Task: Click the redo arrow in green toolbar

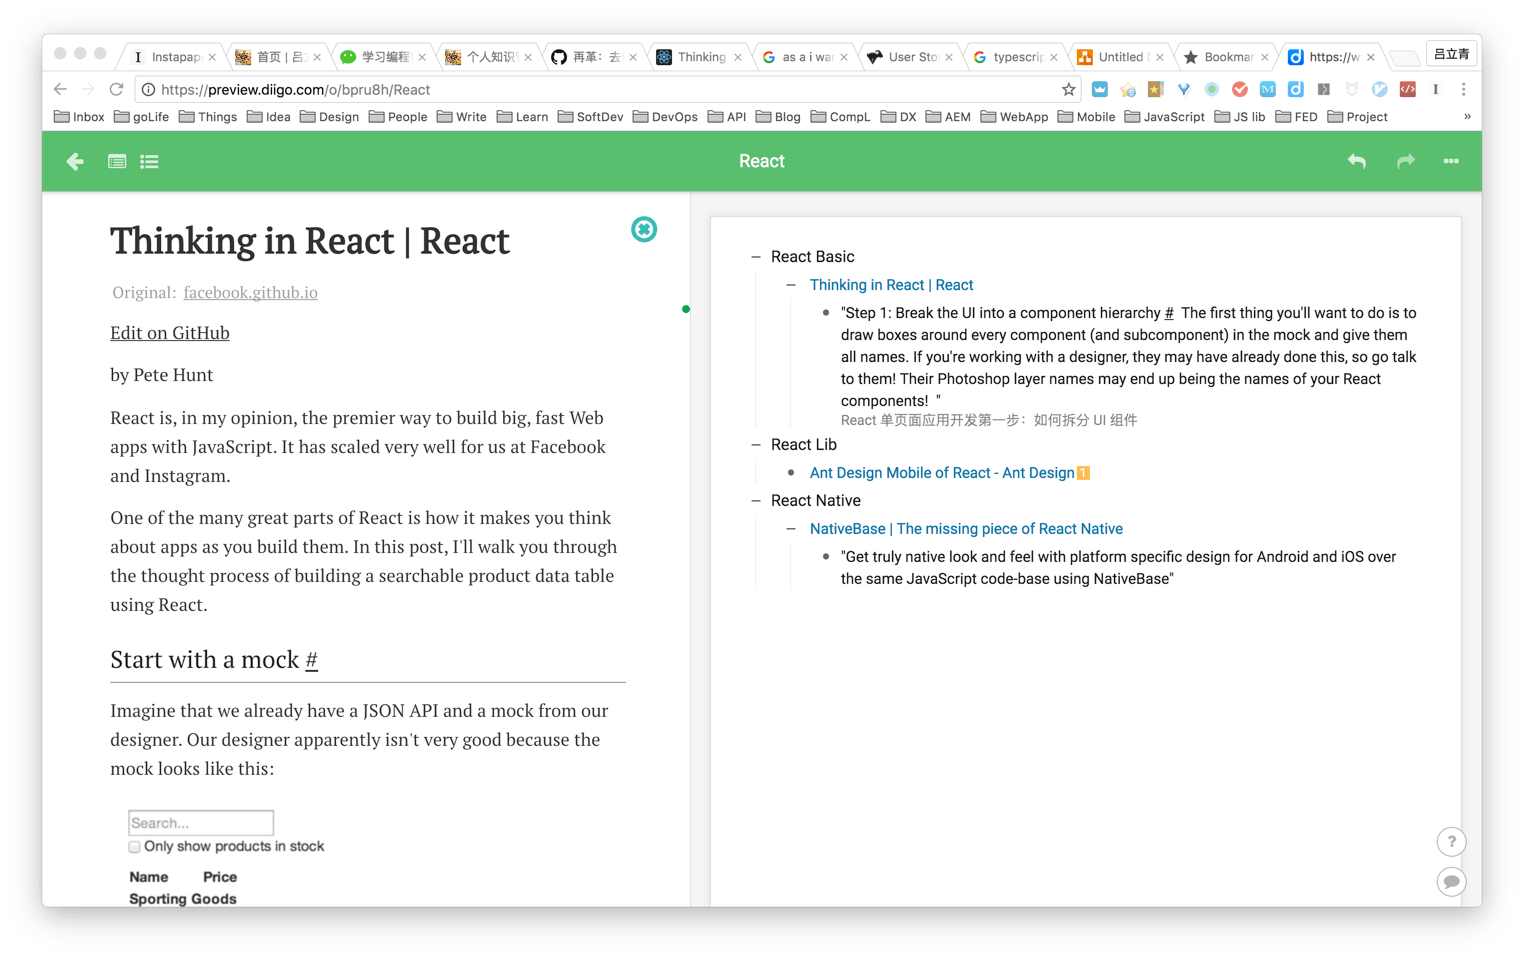Action: (x=1405, y=161)
